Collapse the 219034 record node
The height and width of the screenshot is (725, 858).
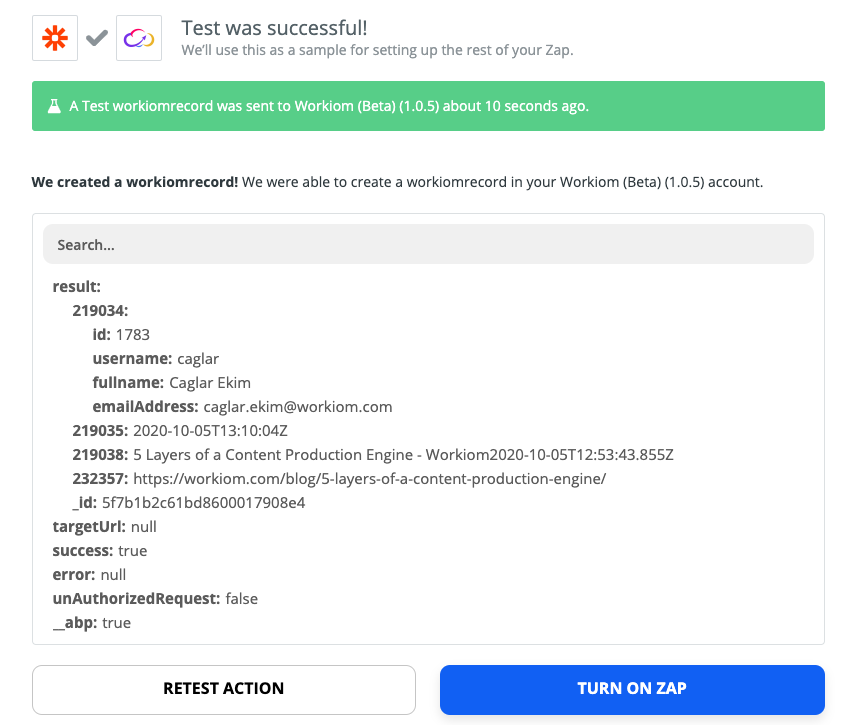point(100,310)
